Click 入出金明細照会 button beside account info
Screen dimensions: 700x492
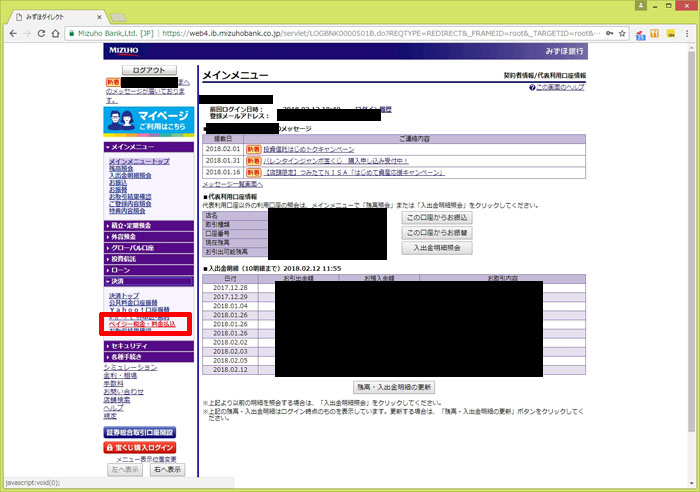coord(437,248)
